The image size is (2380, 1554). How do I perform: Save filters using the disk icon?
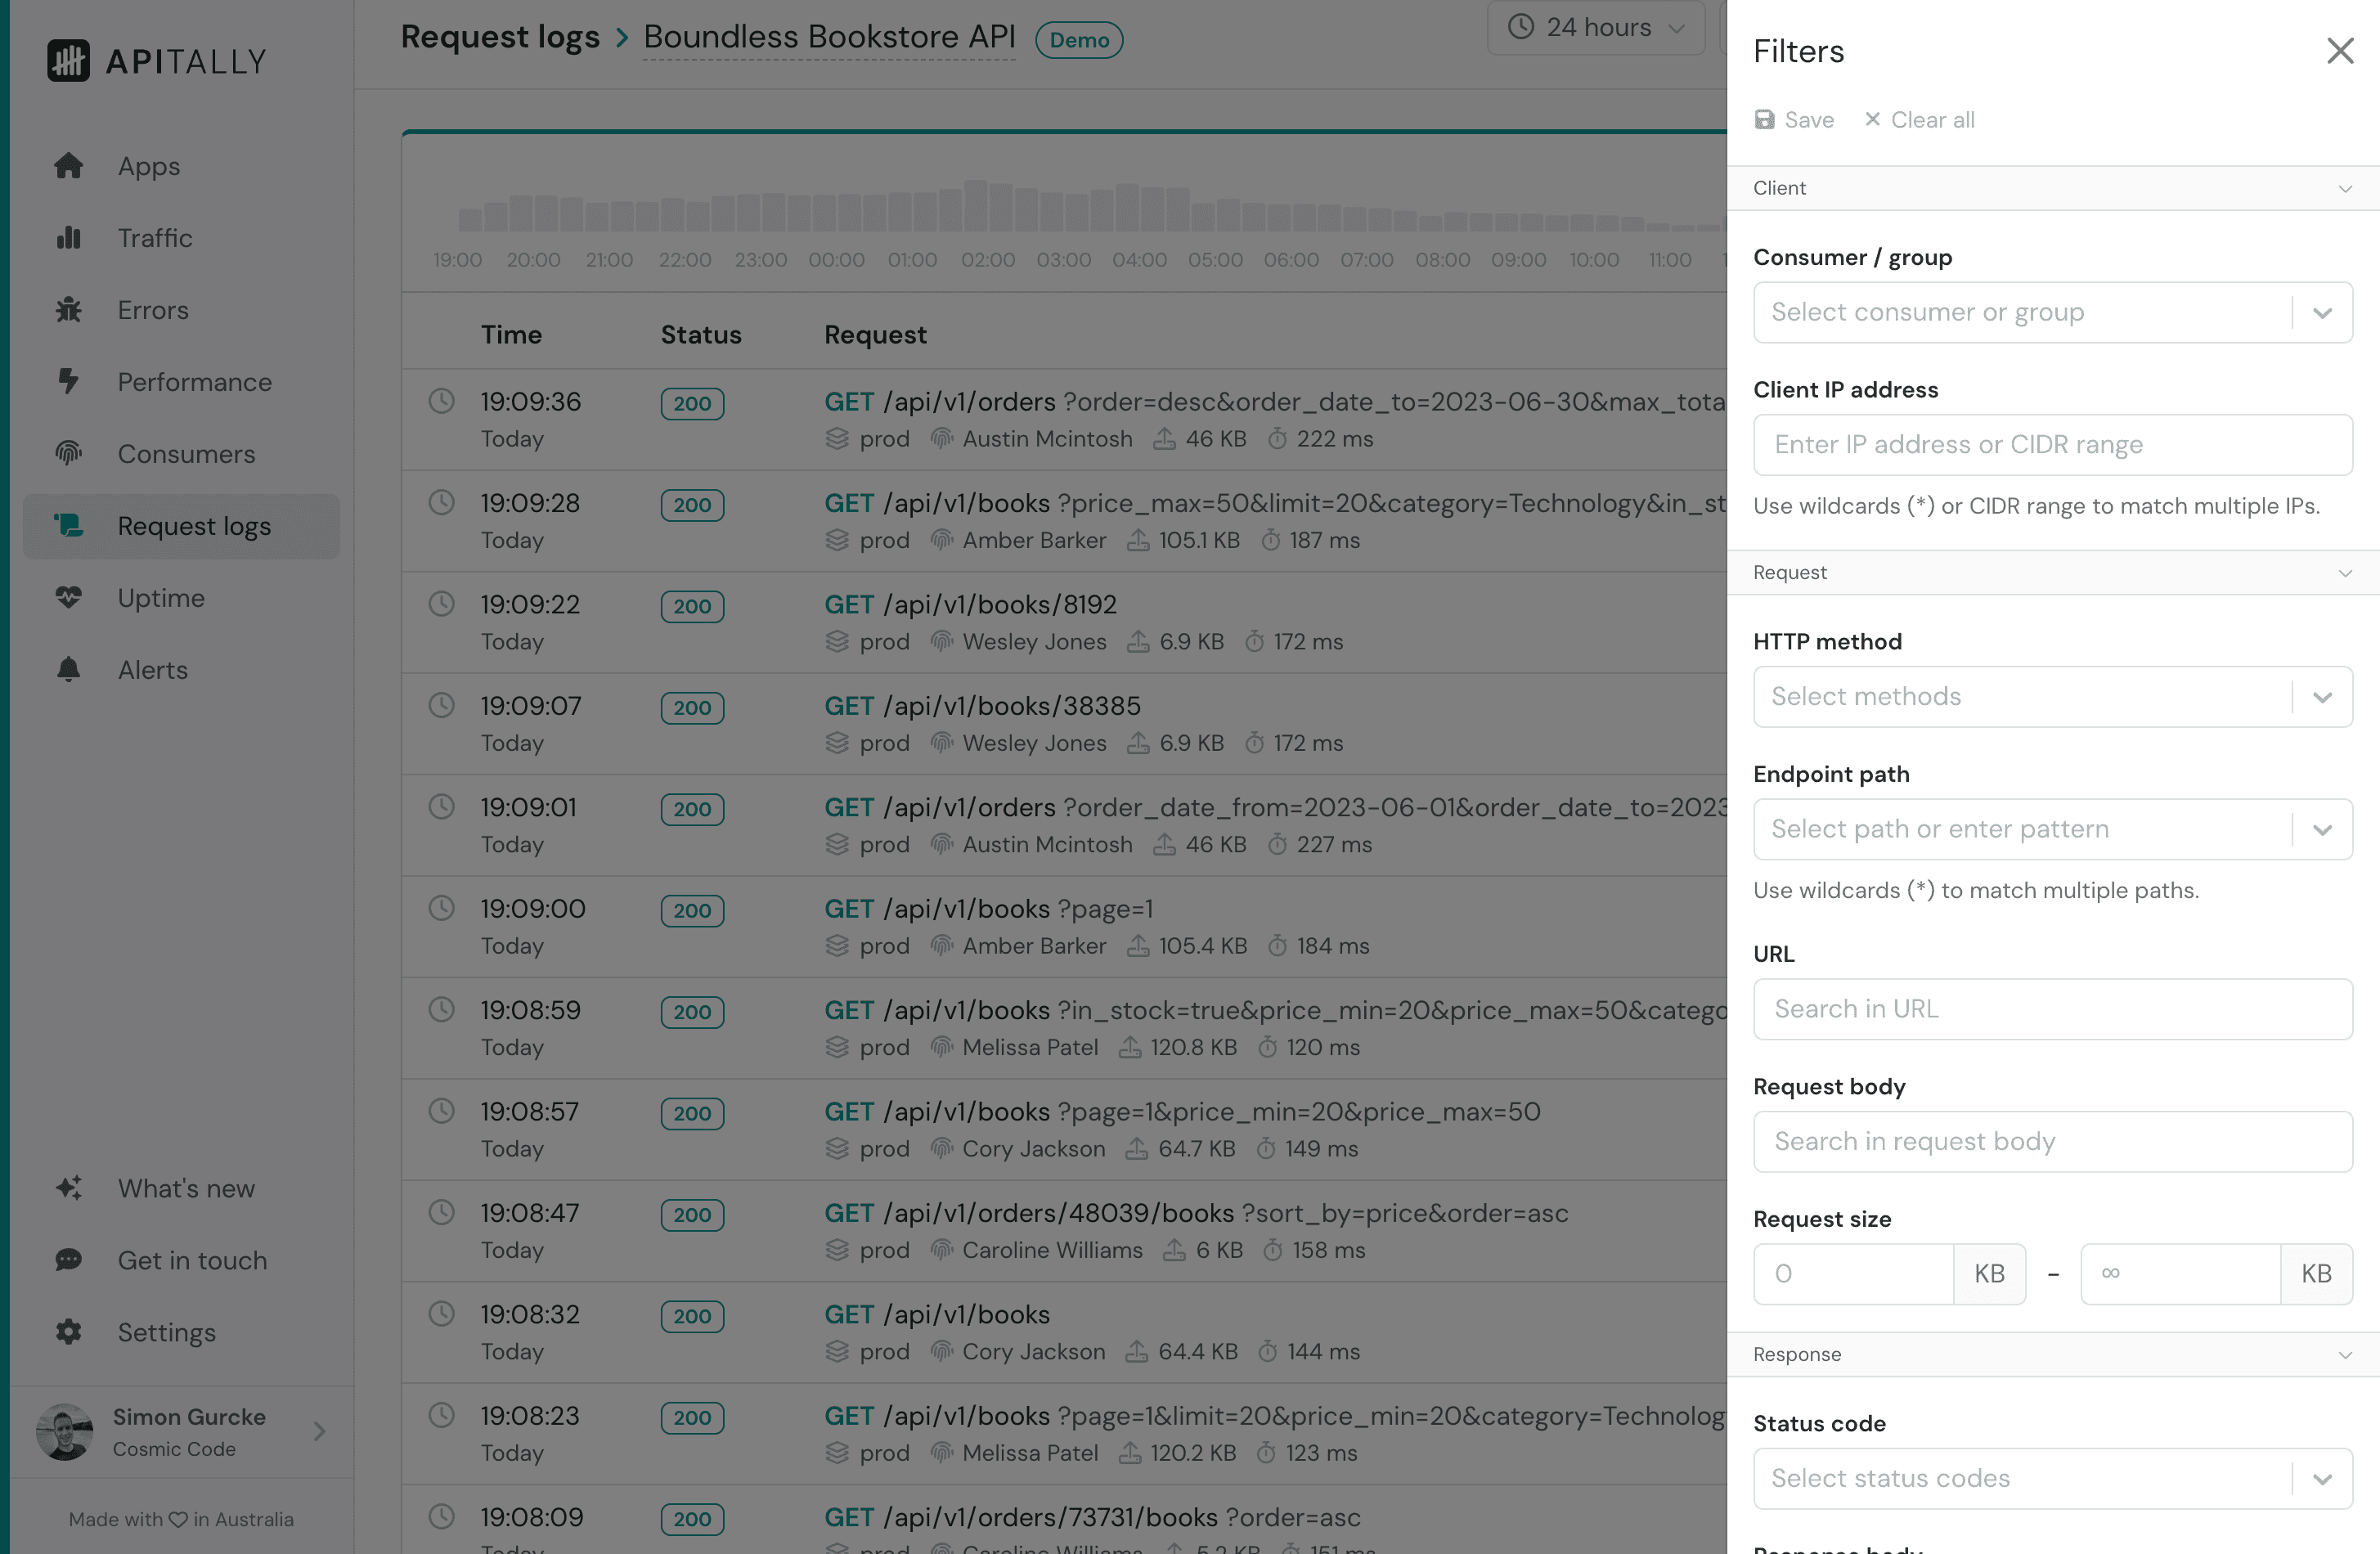1794,119
